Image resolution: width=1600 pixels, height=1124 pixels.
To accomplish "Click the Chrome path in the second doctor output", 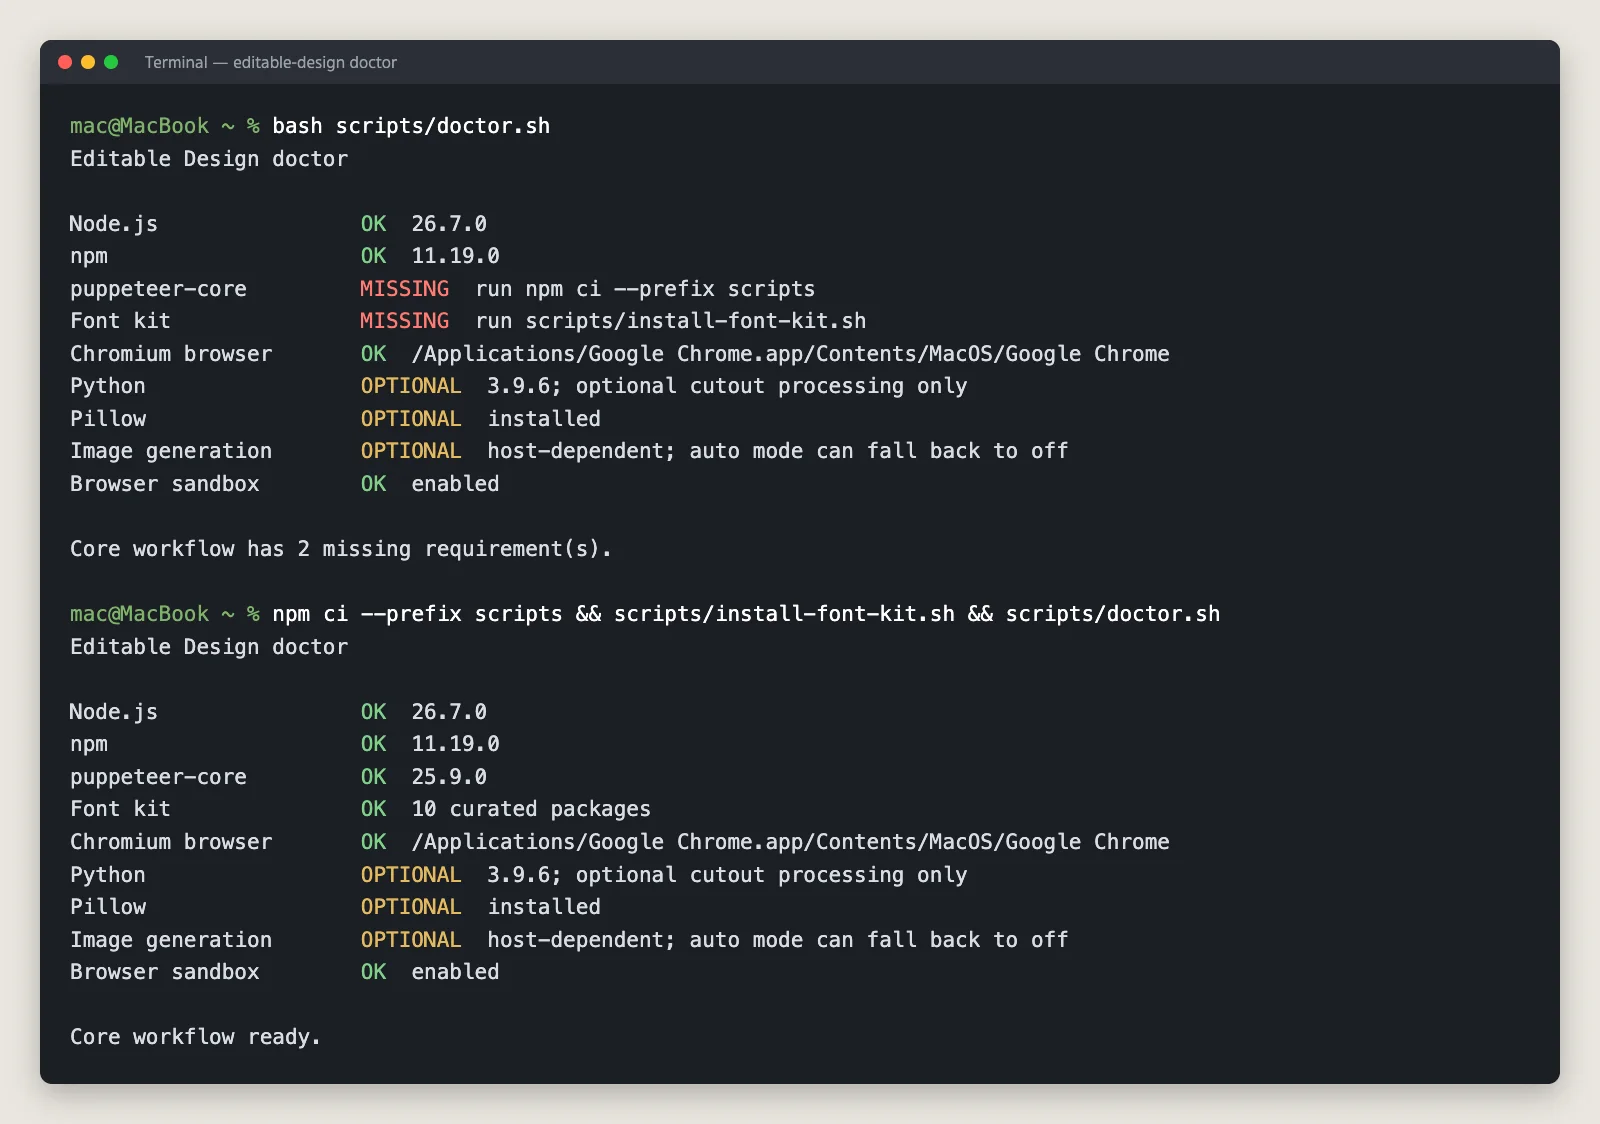I will coord(790,842).
